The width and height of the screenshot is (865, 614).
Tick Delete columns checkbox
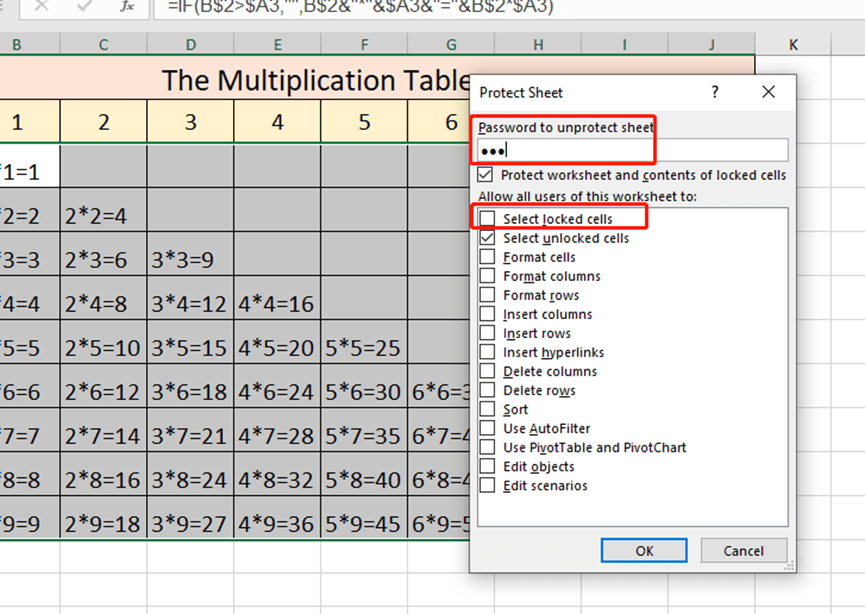click(488, 371)
